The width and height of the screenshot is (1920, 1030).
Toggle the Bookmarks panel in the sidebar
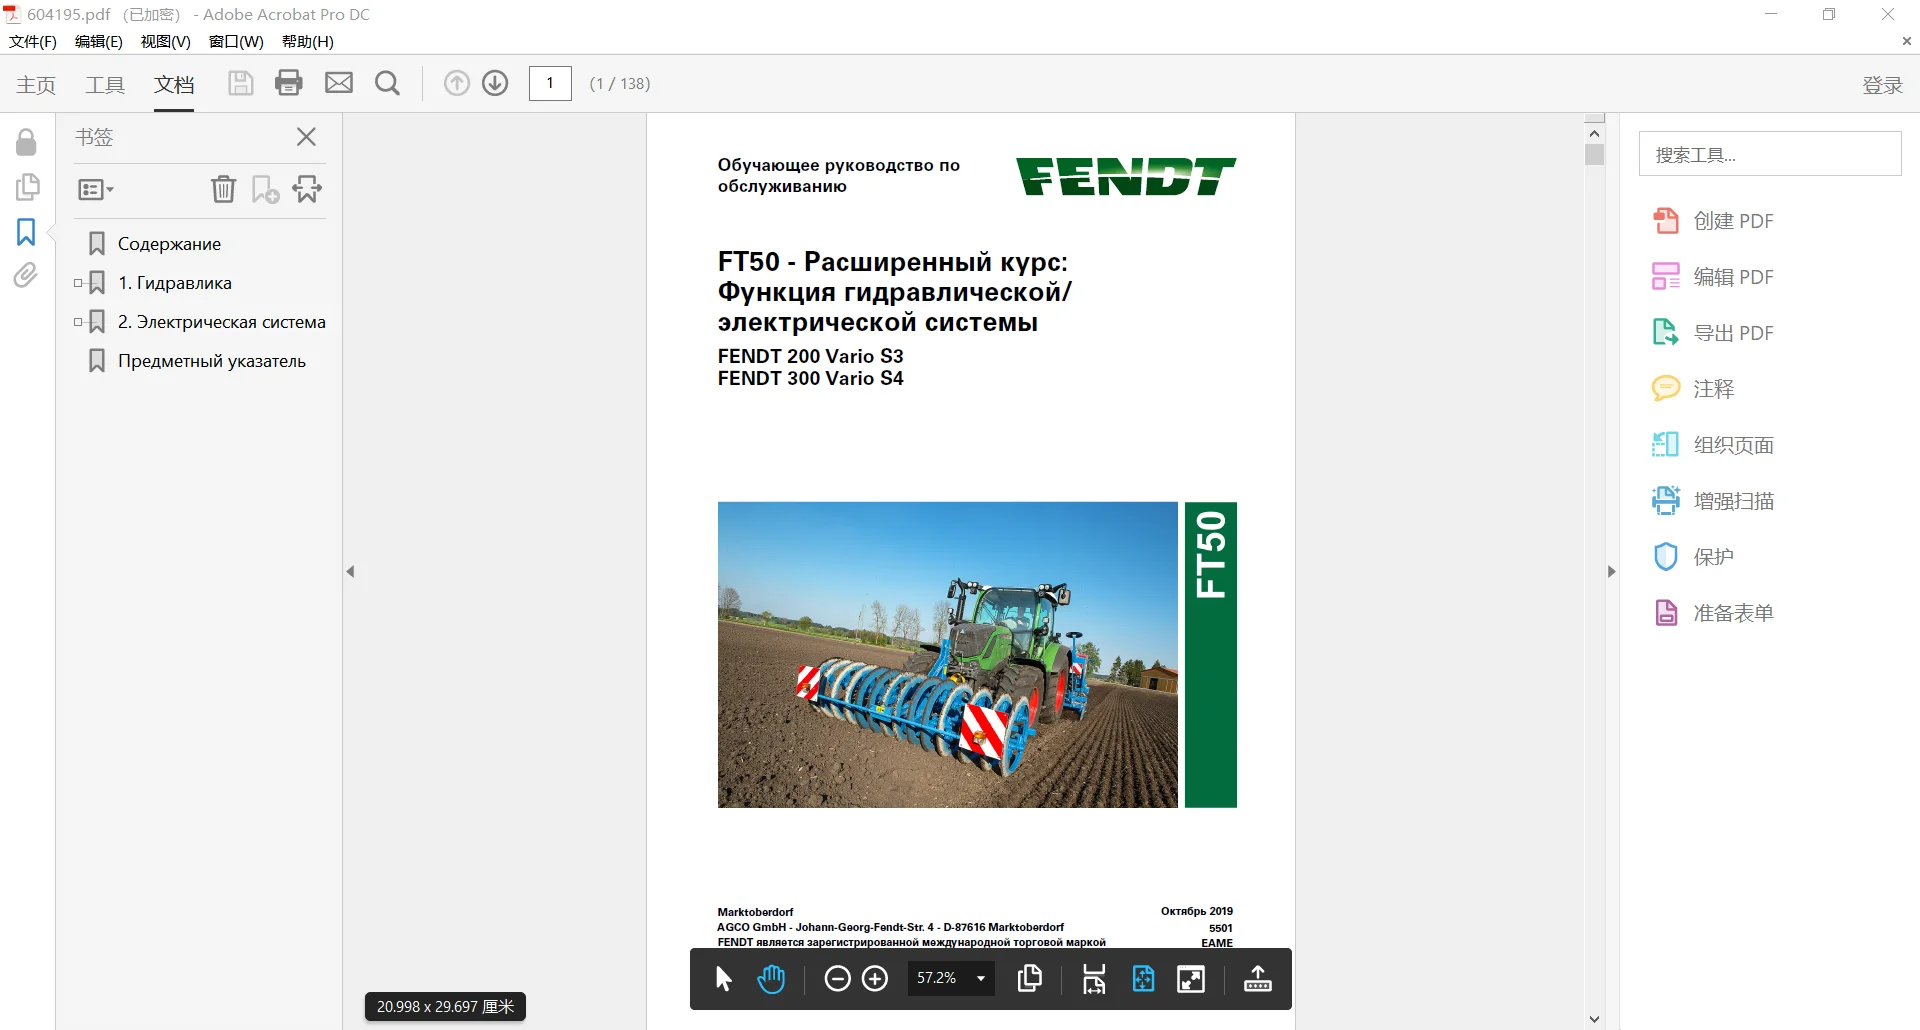click(x=25, y=231)
